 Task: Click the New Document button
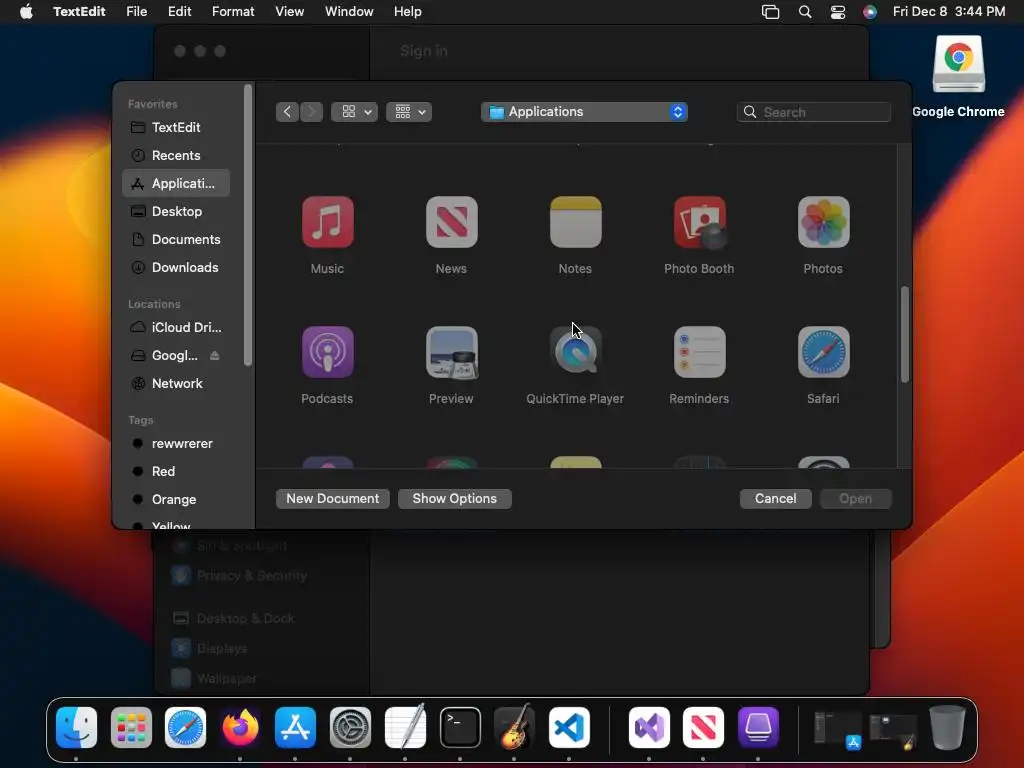(x=332, y=498)
